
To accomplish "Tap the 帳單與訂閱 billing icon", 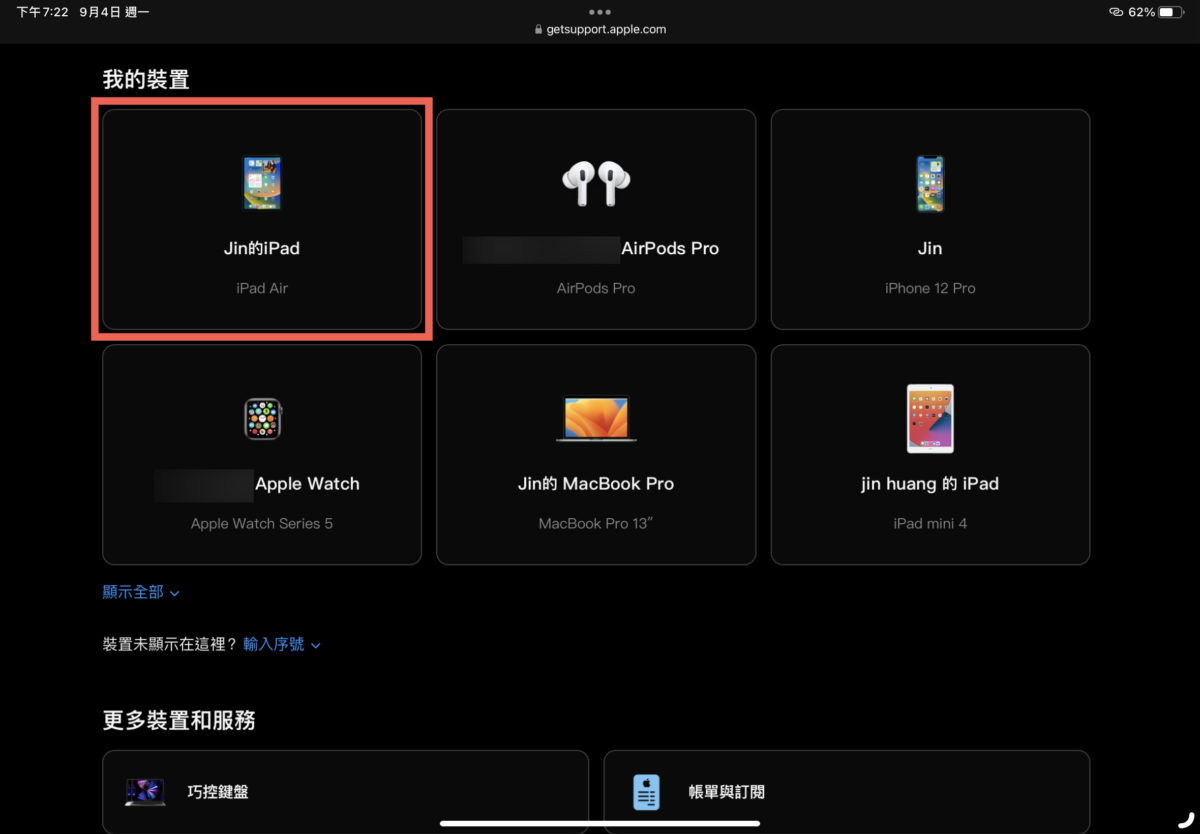I will [647, 792].
